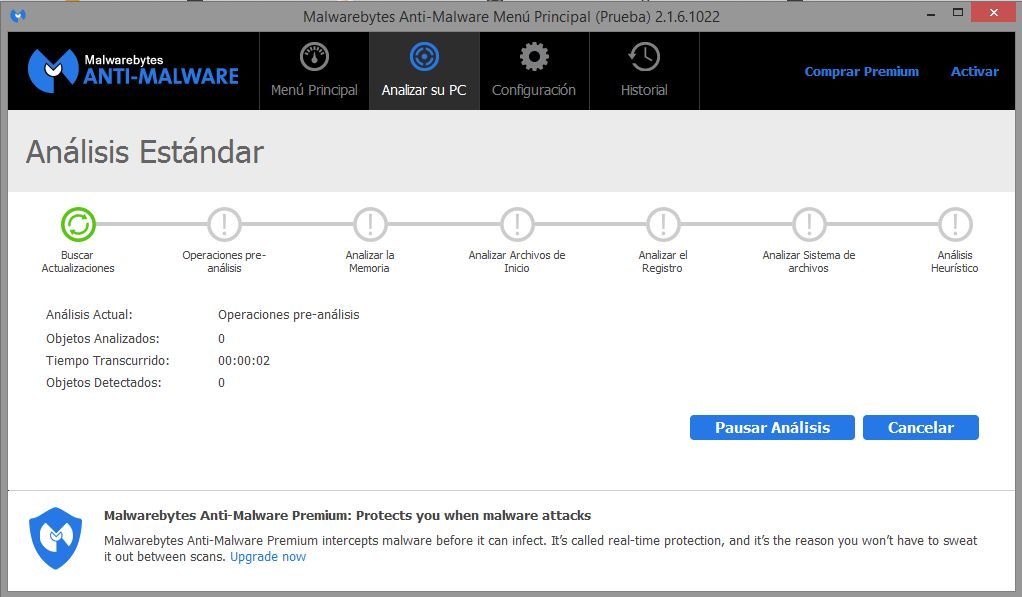Minimize the Malwarebytes window
The image size is (1022, 597).
tap(931, 13)
